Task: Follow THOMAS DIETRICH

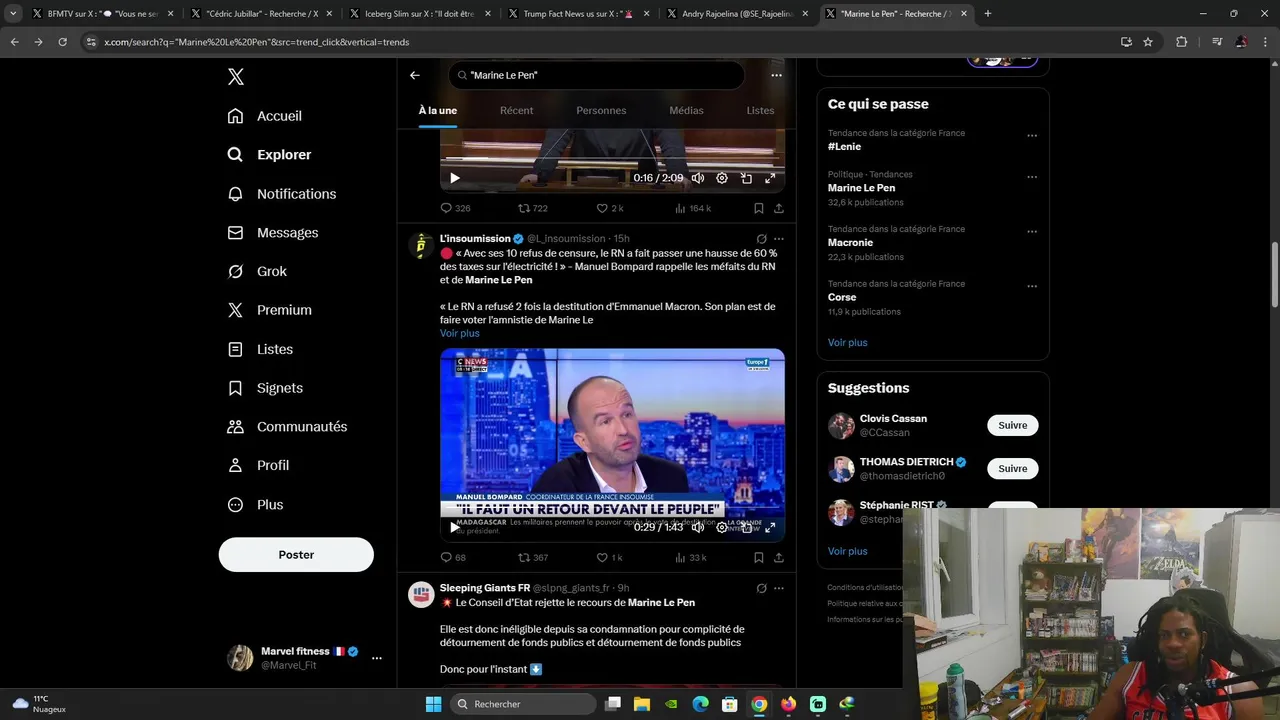Action: (1013, 468)
